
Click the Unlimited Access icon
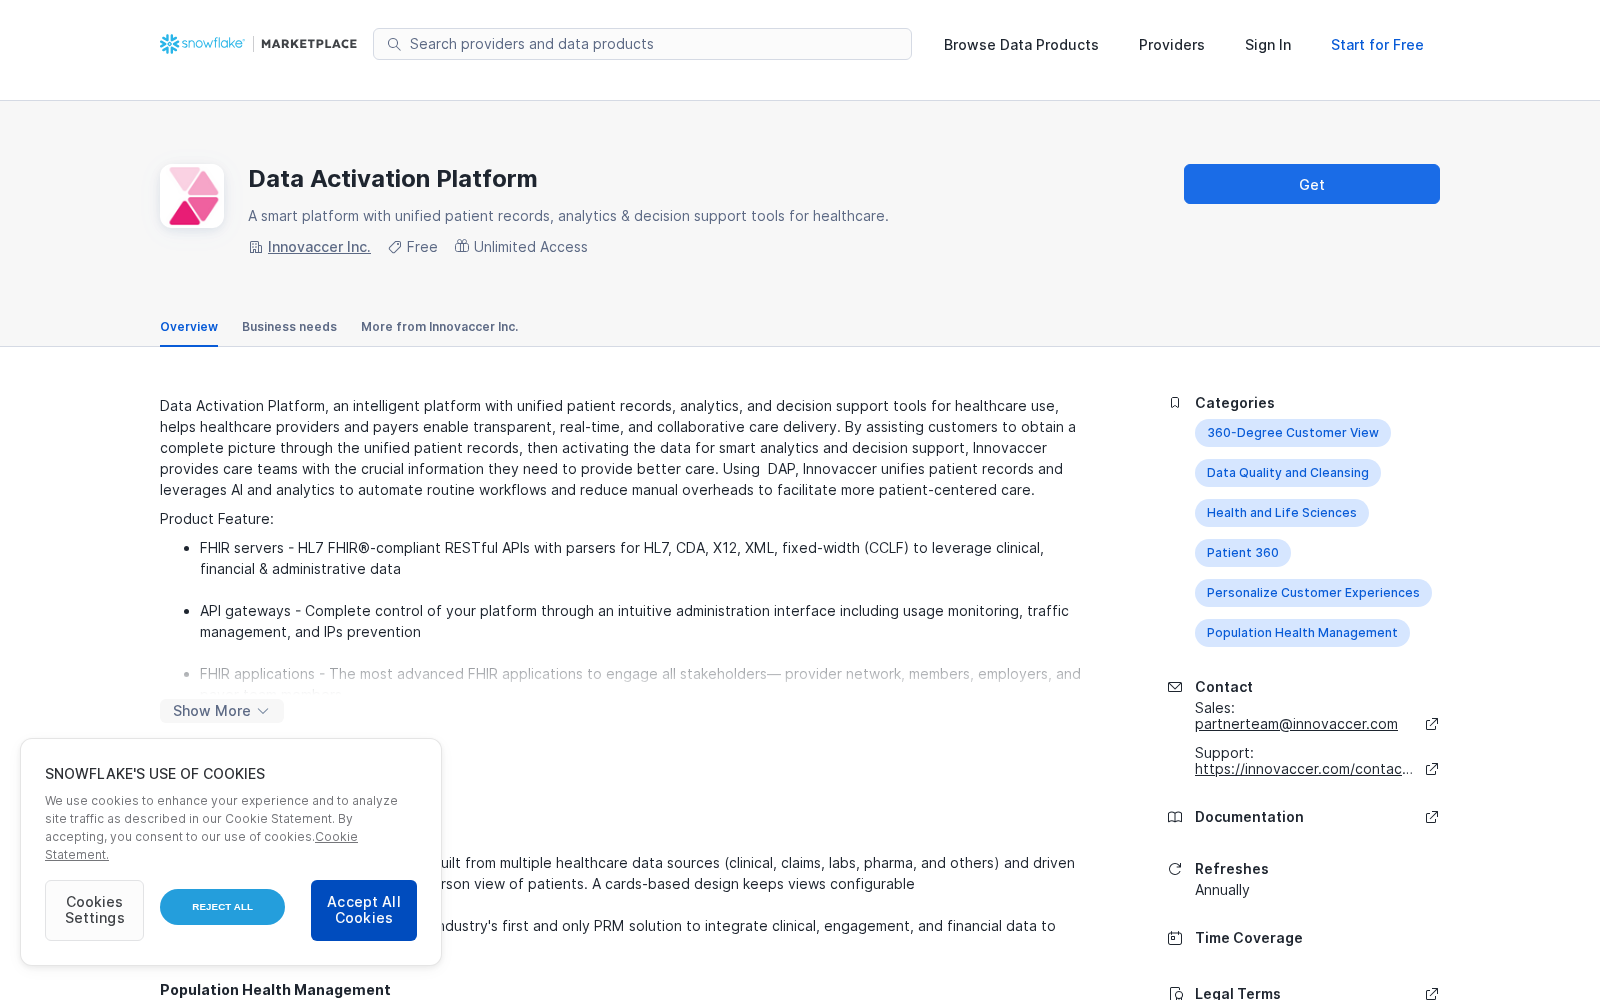[x=462, y=246]
